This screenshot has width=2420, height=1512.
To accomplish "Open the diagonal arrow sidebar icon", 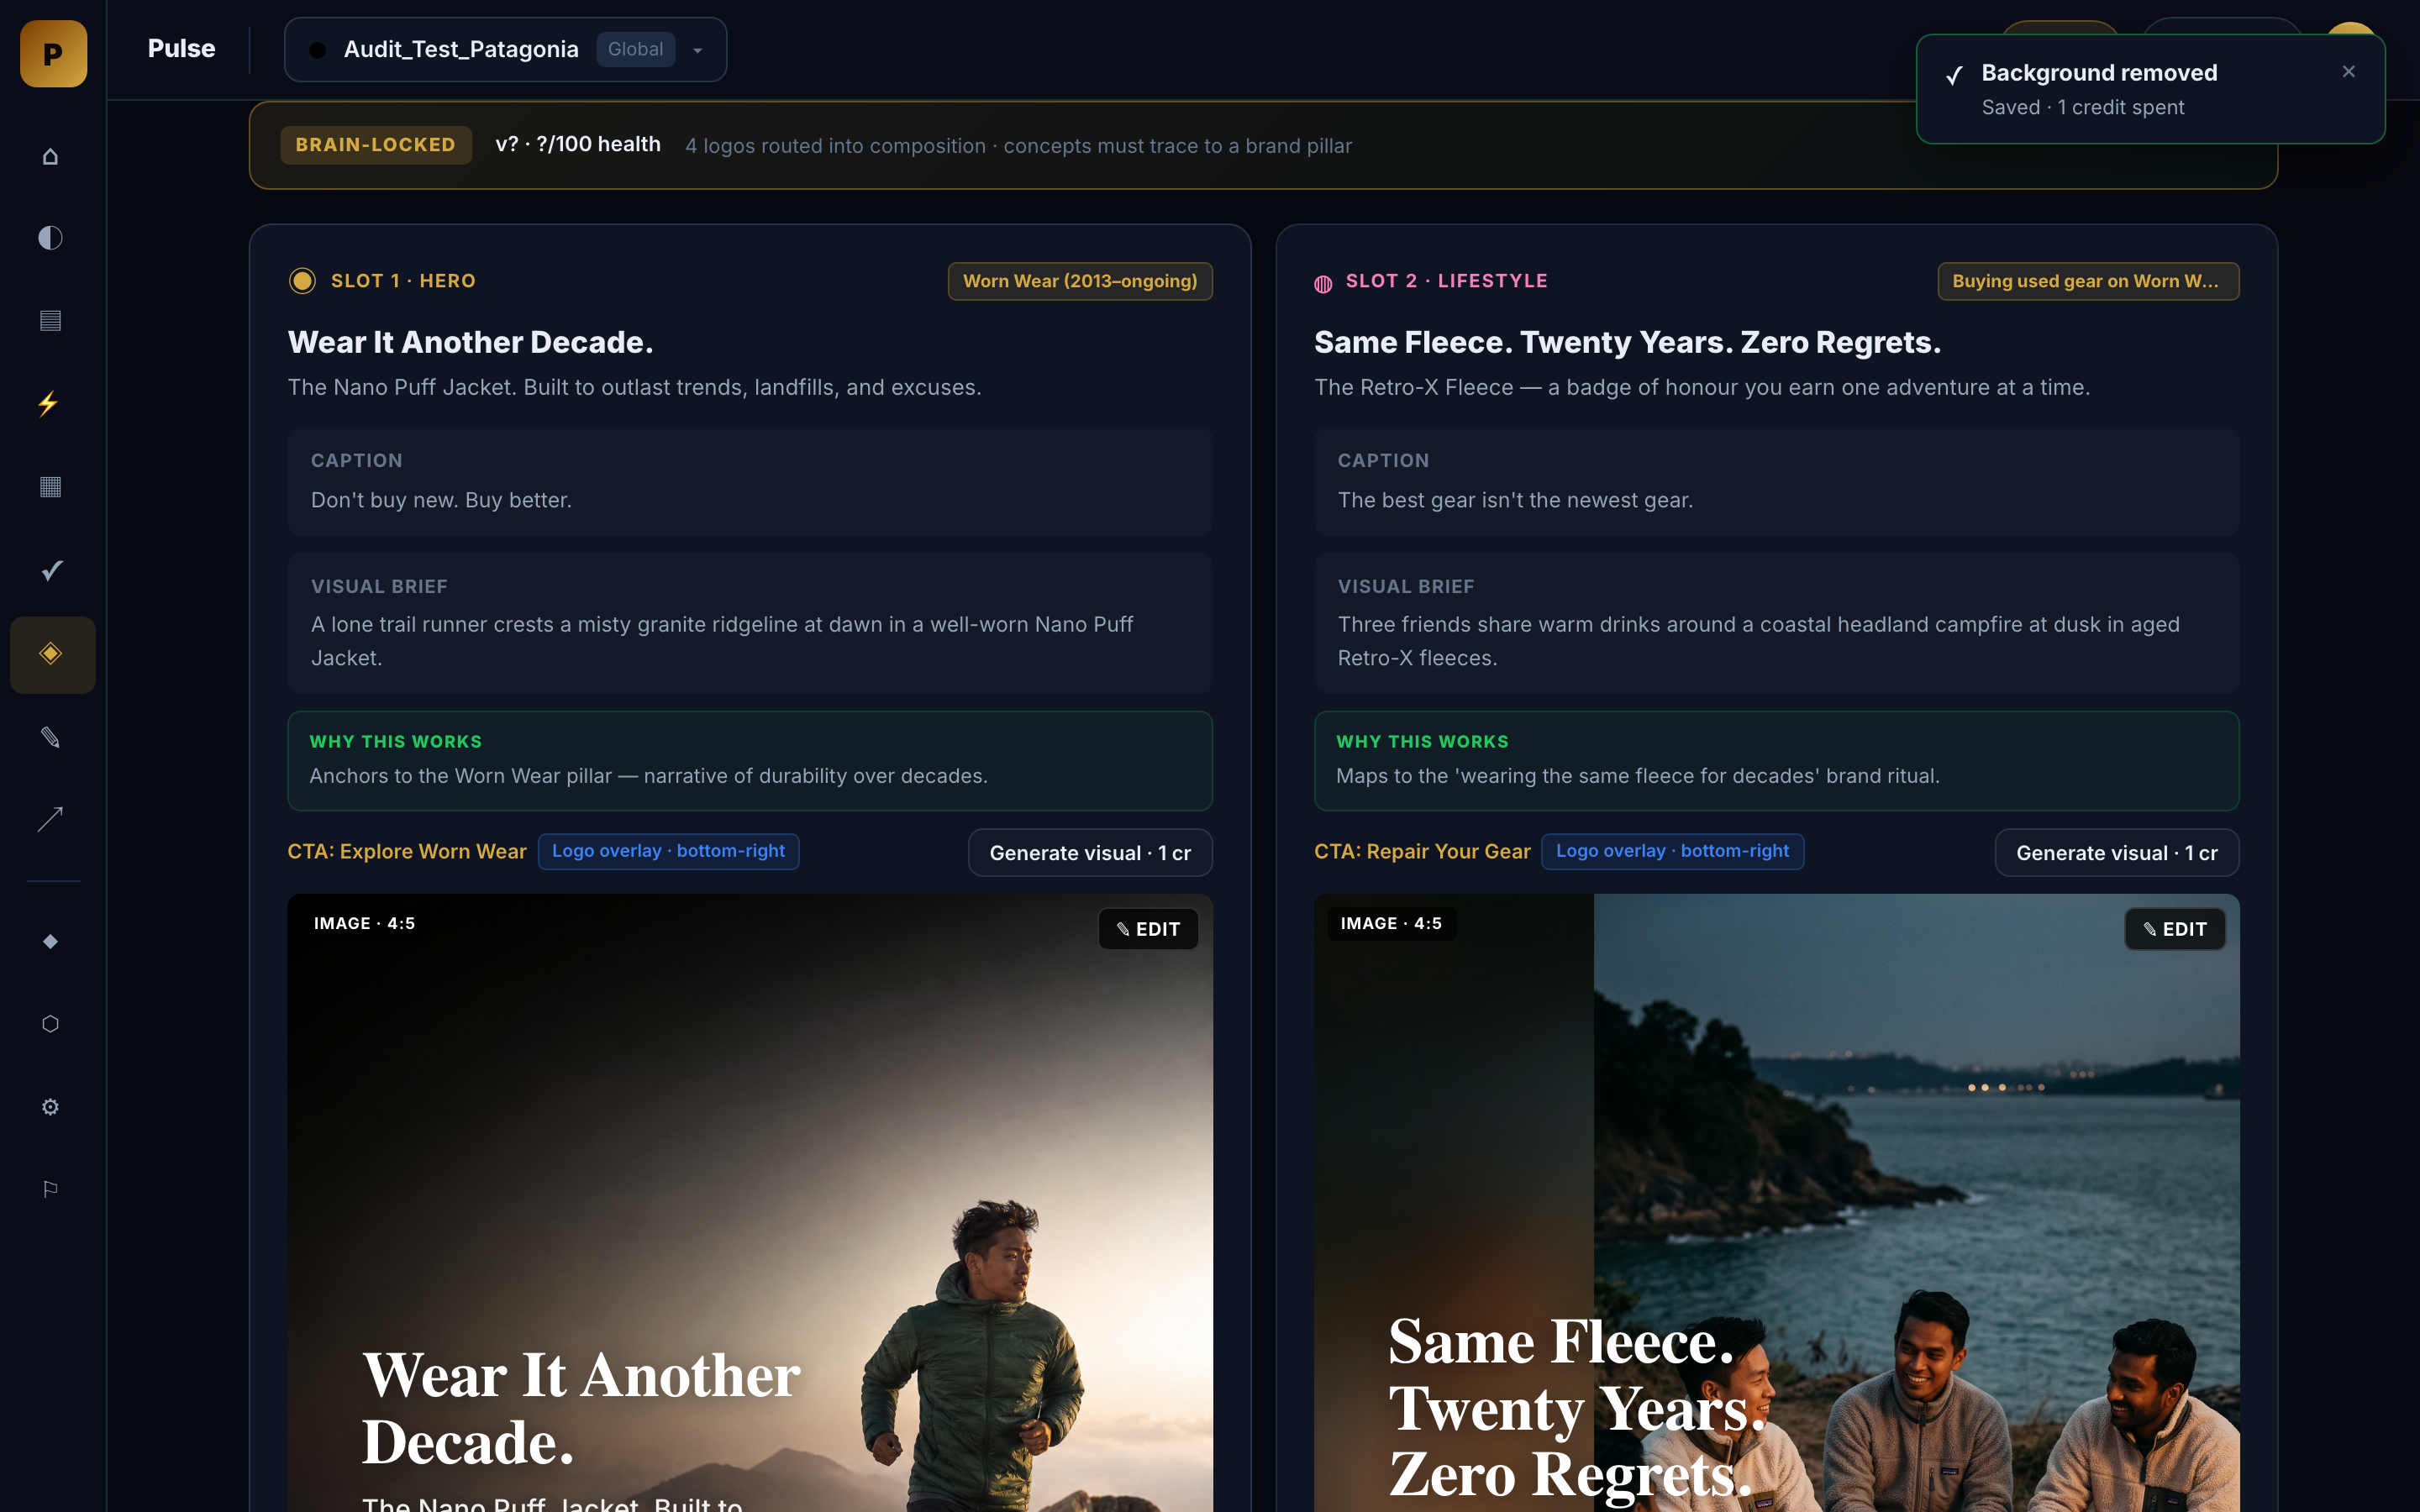I will point(50,819).
